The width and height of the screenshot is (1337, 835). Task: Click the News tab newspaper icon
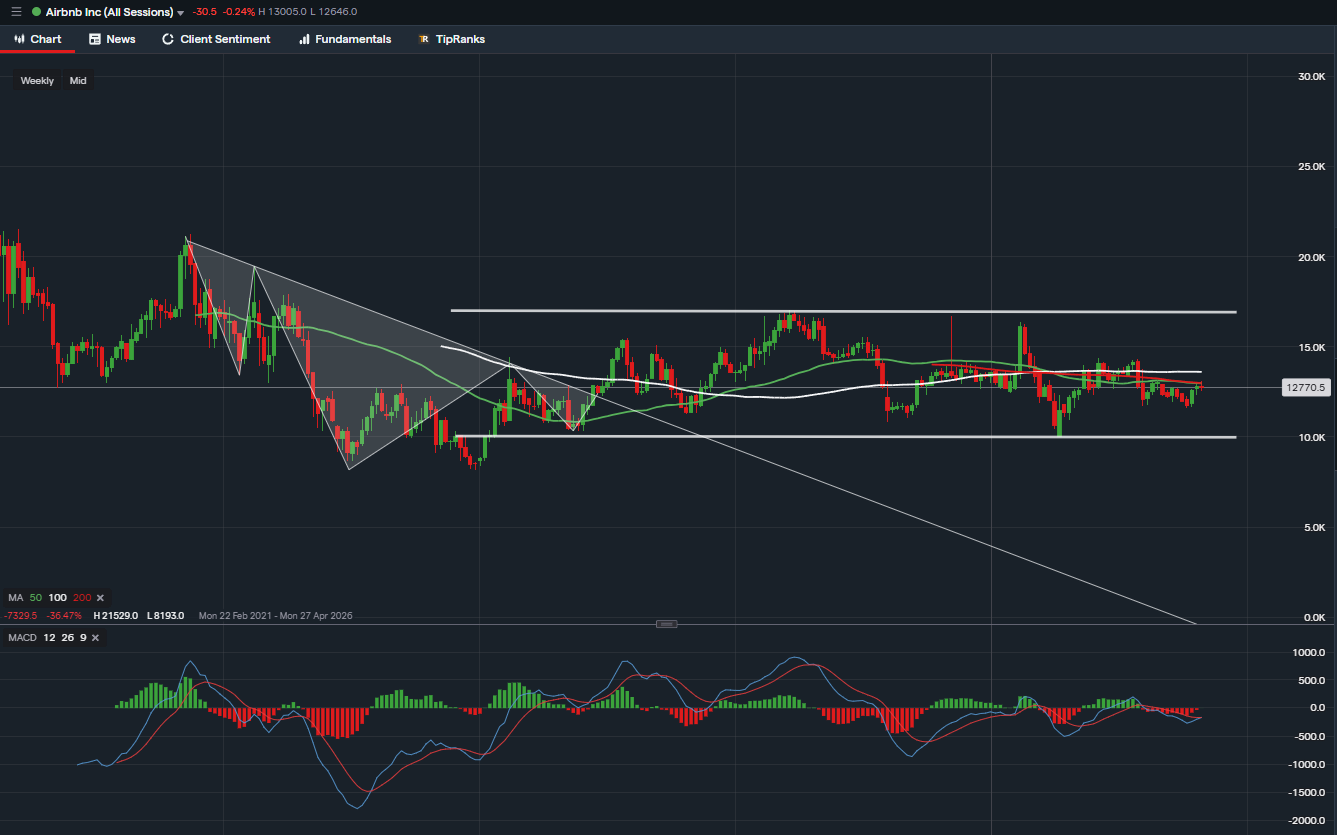[x=95, y=39]
